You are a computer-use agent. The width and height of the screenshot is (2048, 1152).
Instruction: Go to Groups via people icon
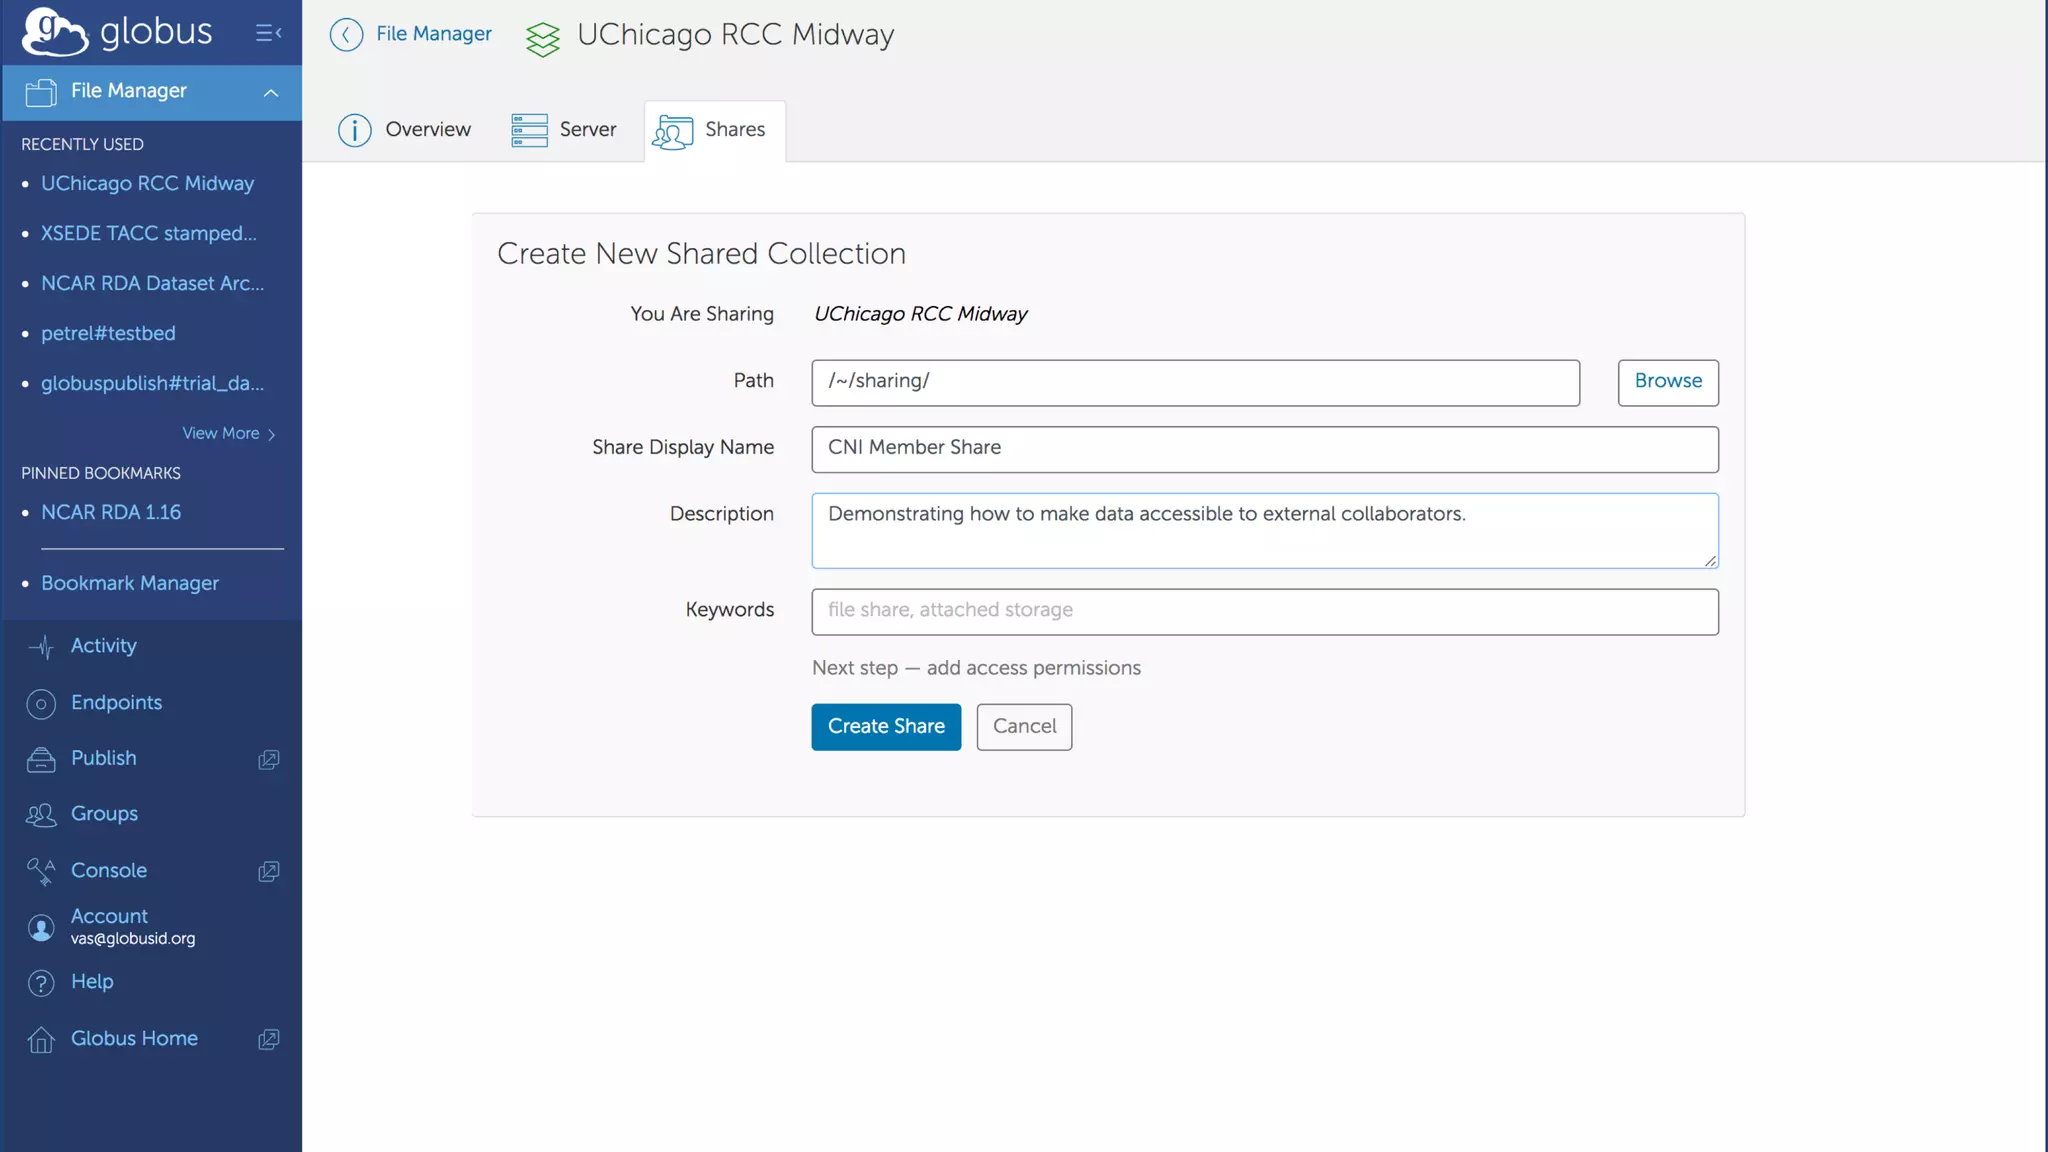pos(41,815)
